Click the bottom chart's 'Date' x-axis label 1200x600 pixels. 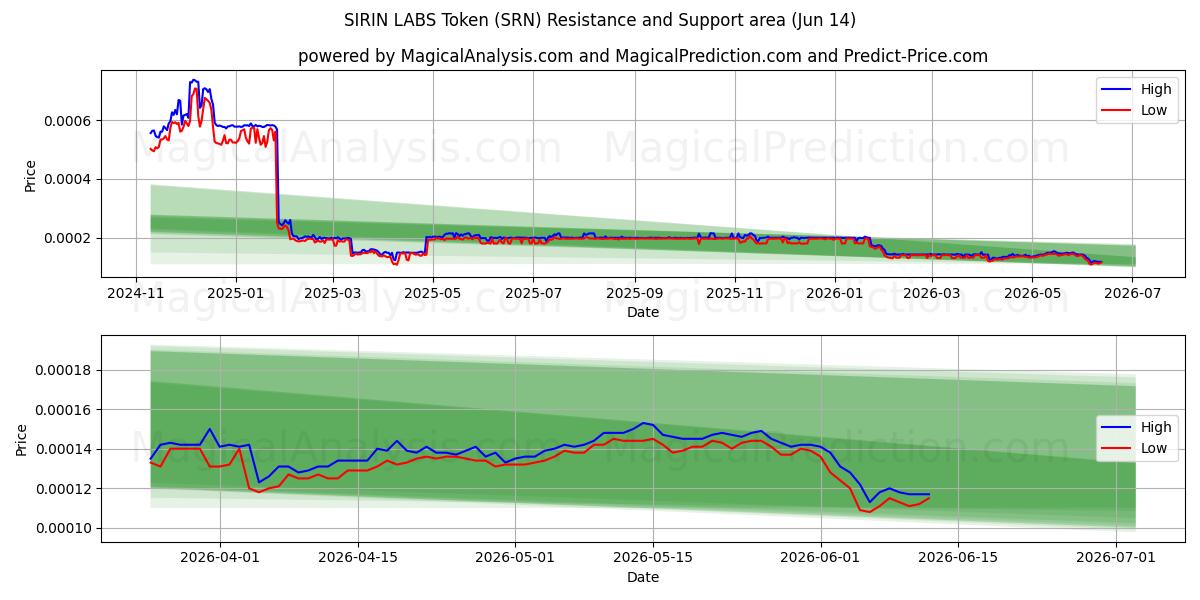643,577
